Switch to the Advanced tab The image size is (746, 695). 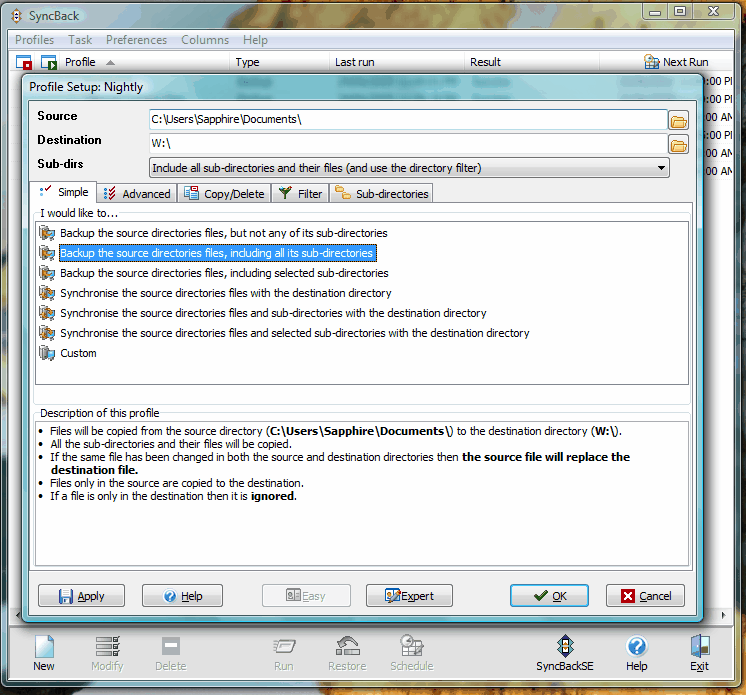click(x=138, y=194)
